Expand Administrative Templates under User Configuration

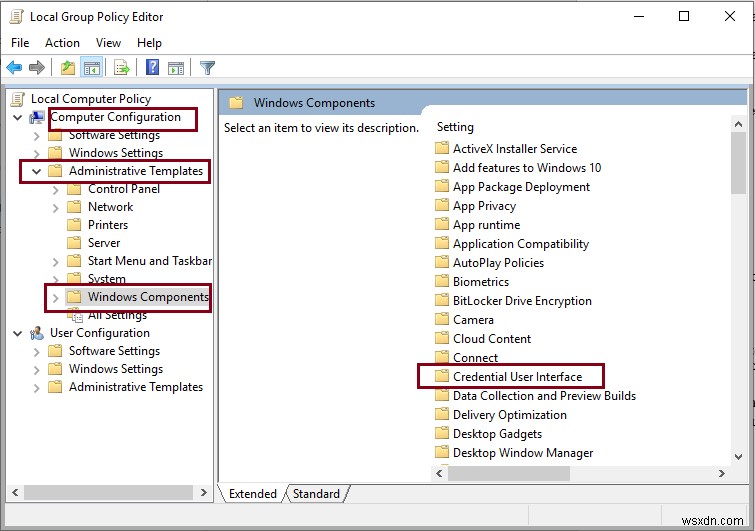tap(37, 388)
